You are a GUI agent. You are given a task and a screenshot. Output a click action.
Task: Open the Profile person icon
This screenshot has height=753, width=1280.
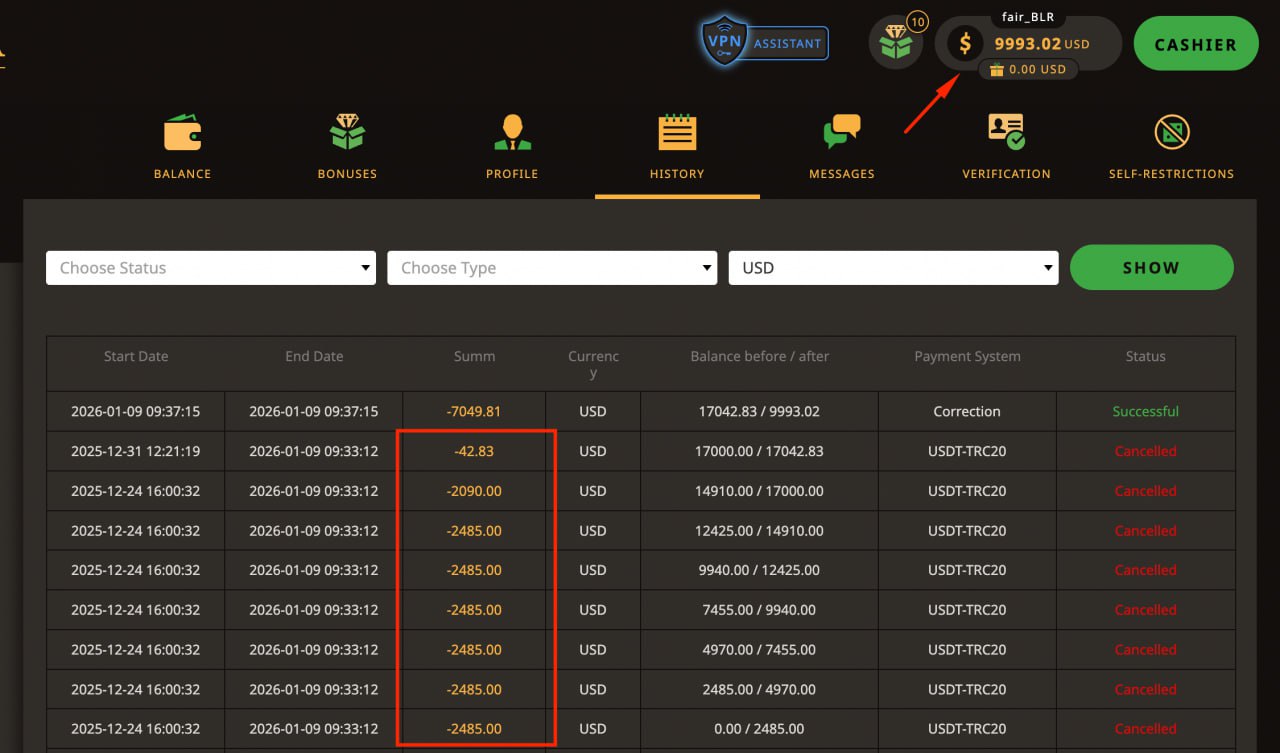(512, 132)
